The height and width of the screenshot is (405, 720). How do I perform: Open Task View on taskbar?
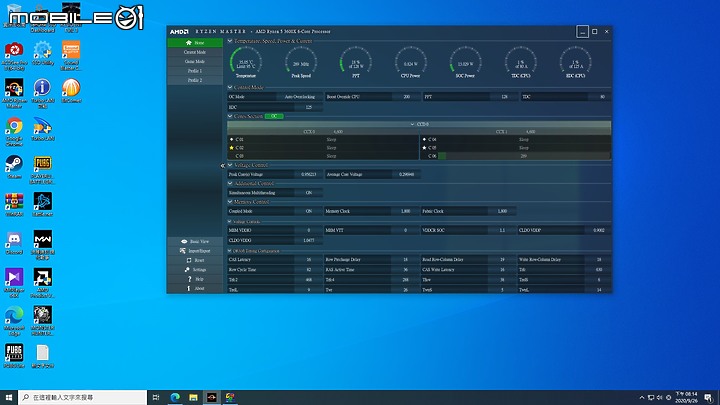[156, 397]
